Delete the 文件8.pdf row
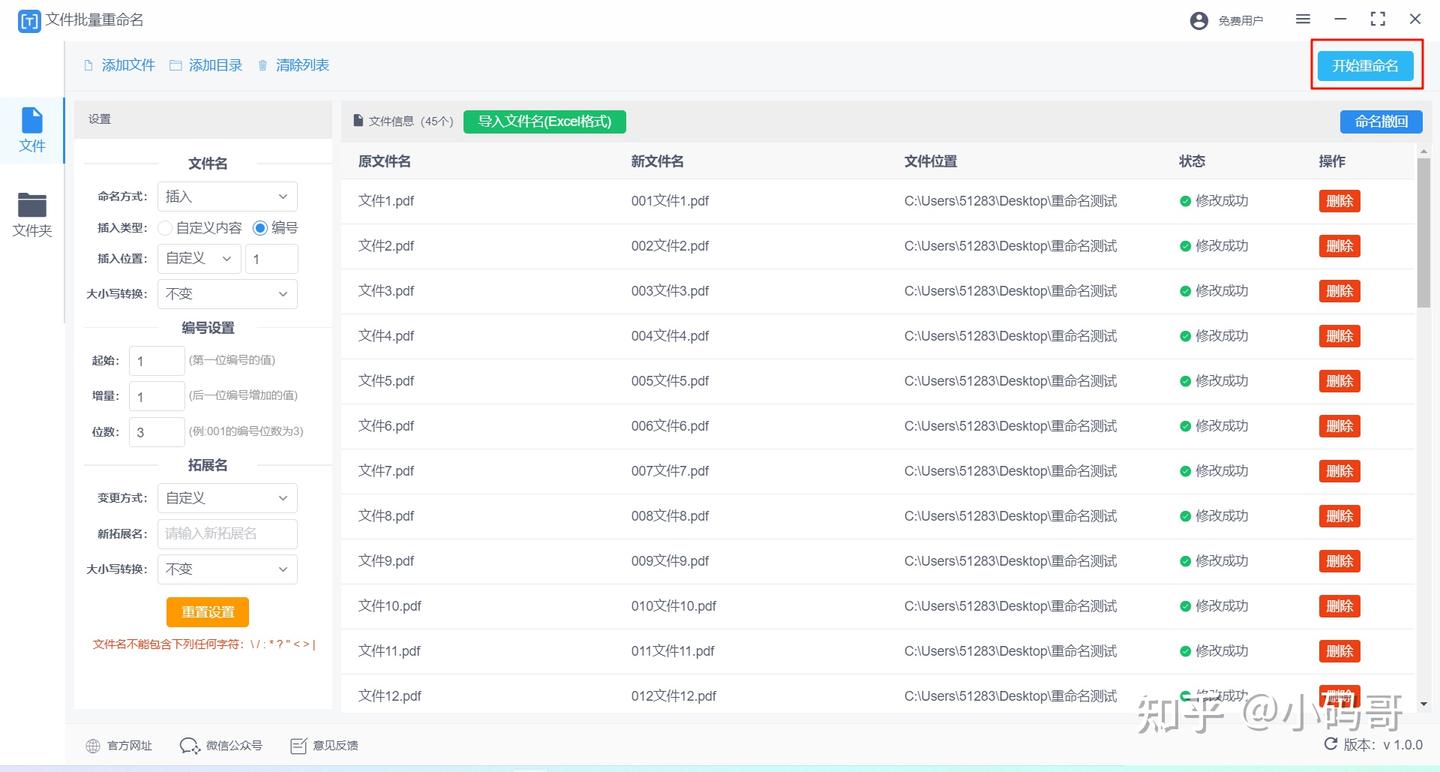Image resolution: width=1440 pixels, height=772 pixels. click(1340, 516)
